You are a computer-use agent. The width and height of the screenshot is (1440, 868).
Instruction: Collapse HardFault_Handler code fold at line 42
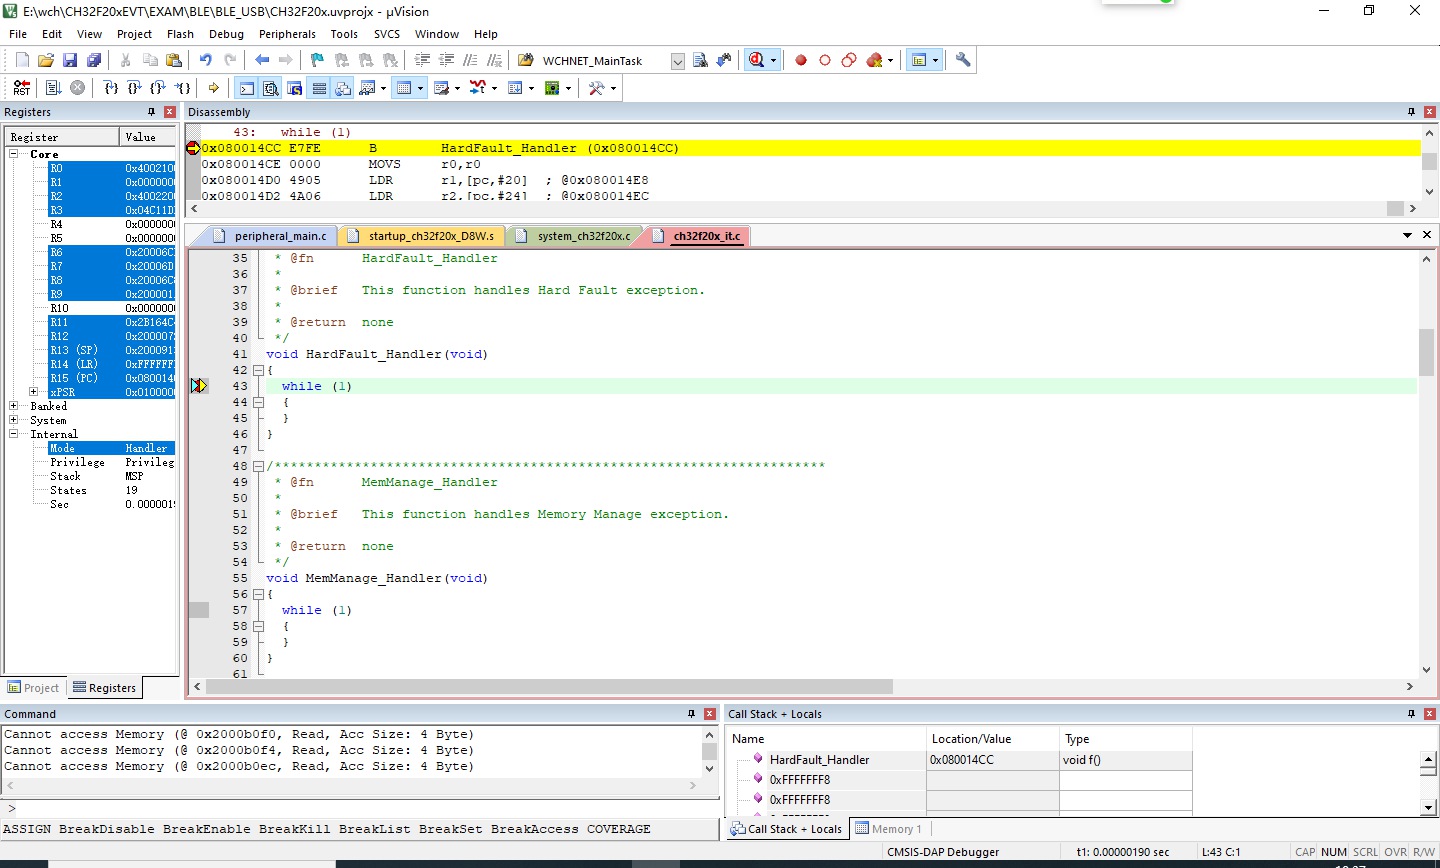258,370
